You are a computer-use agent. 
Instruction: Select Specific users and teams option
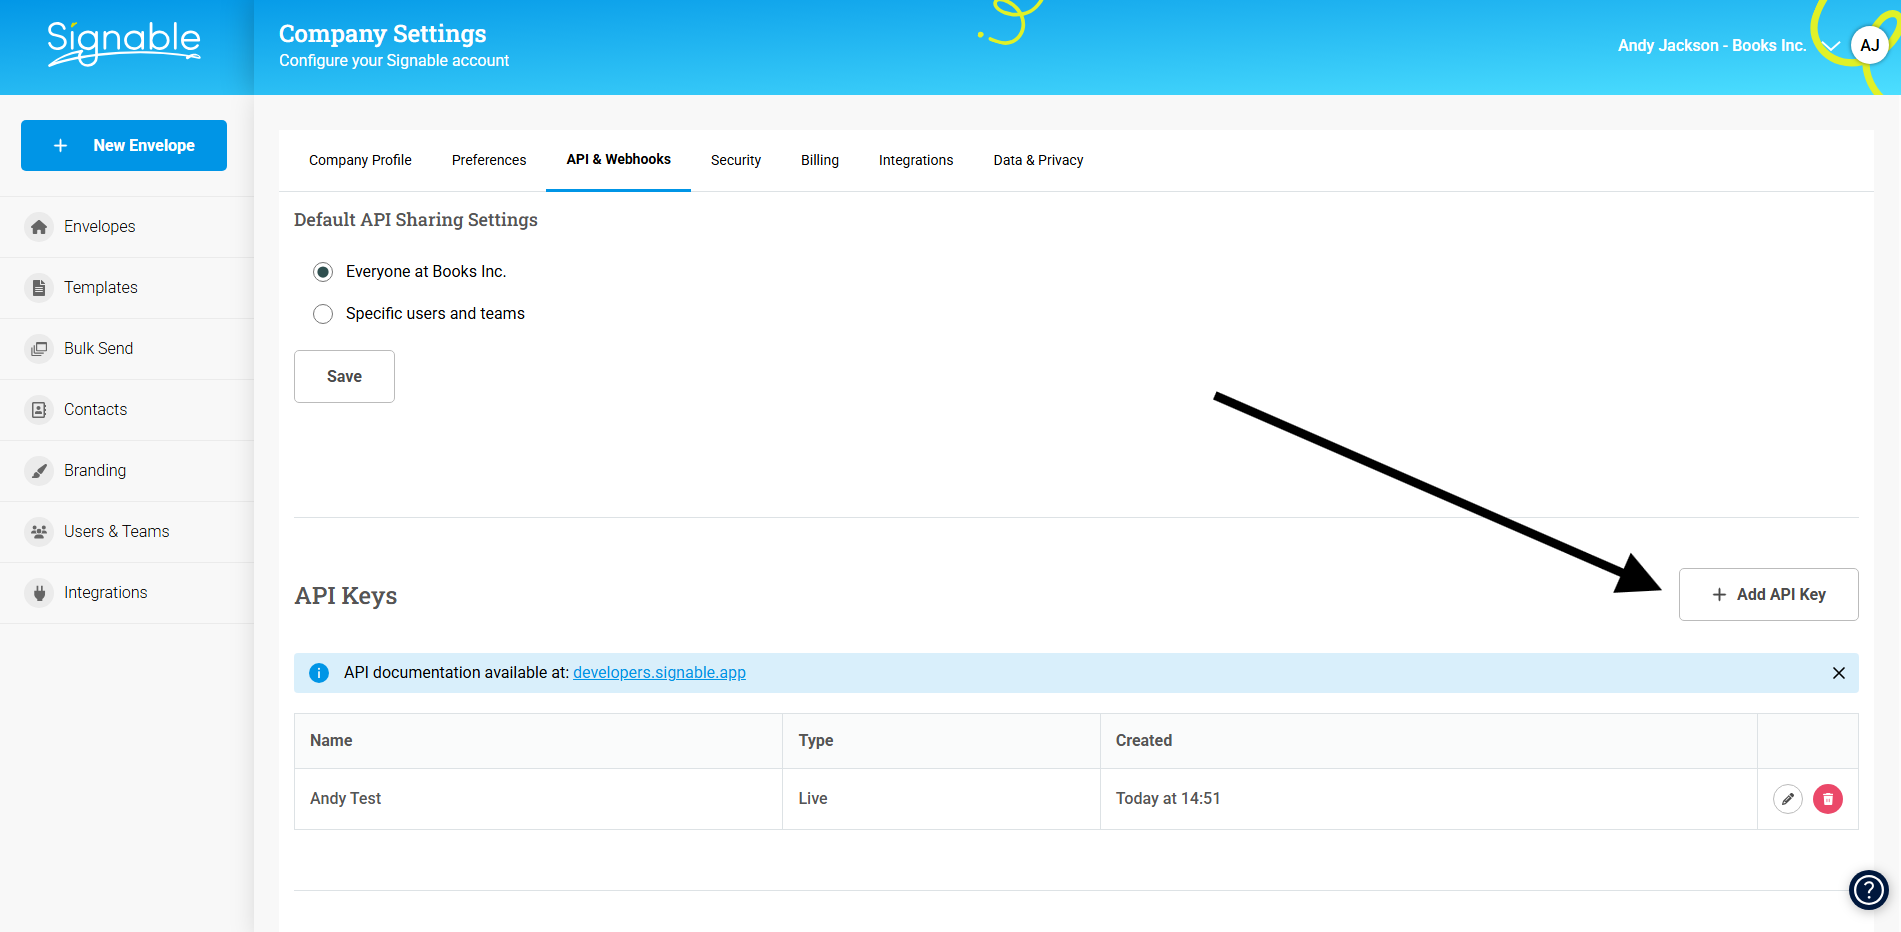pyautogui.click(x=323, y=314)
